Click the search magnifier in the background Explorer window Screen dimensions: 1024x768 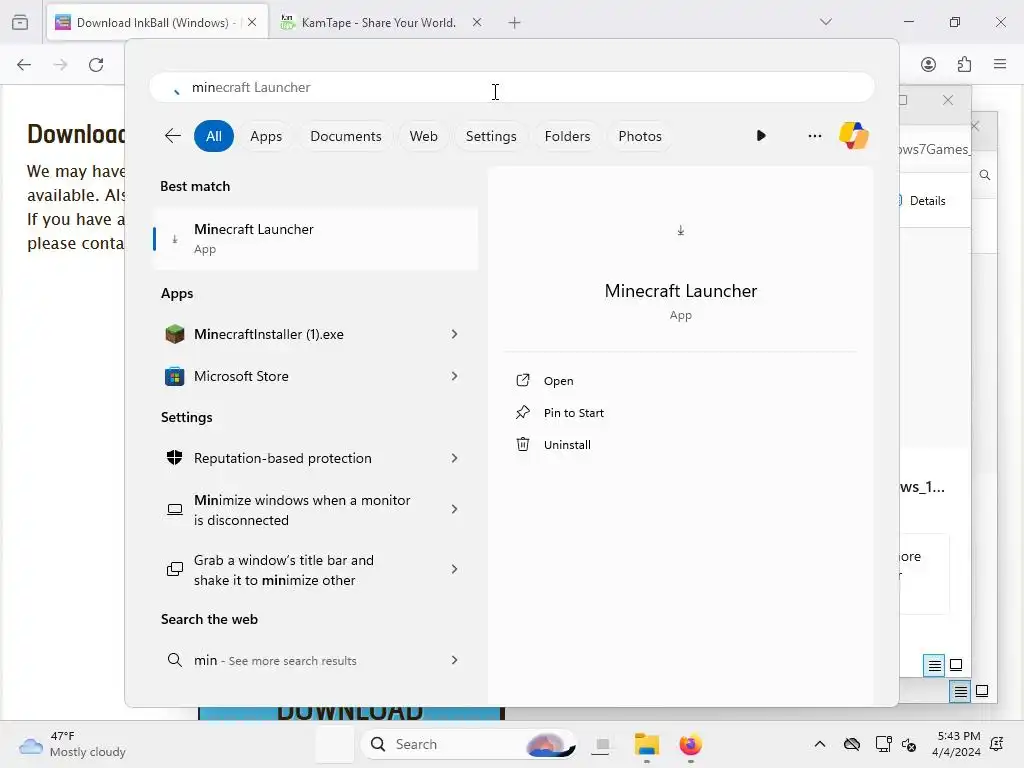click(985, 174)
